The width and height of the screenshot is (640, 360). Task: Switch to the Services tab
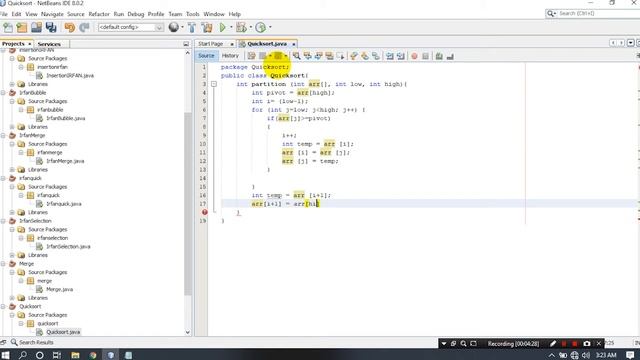pos(49,44)
